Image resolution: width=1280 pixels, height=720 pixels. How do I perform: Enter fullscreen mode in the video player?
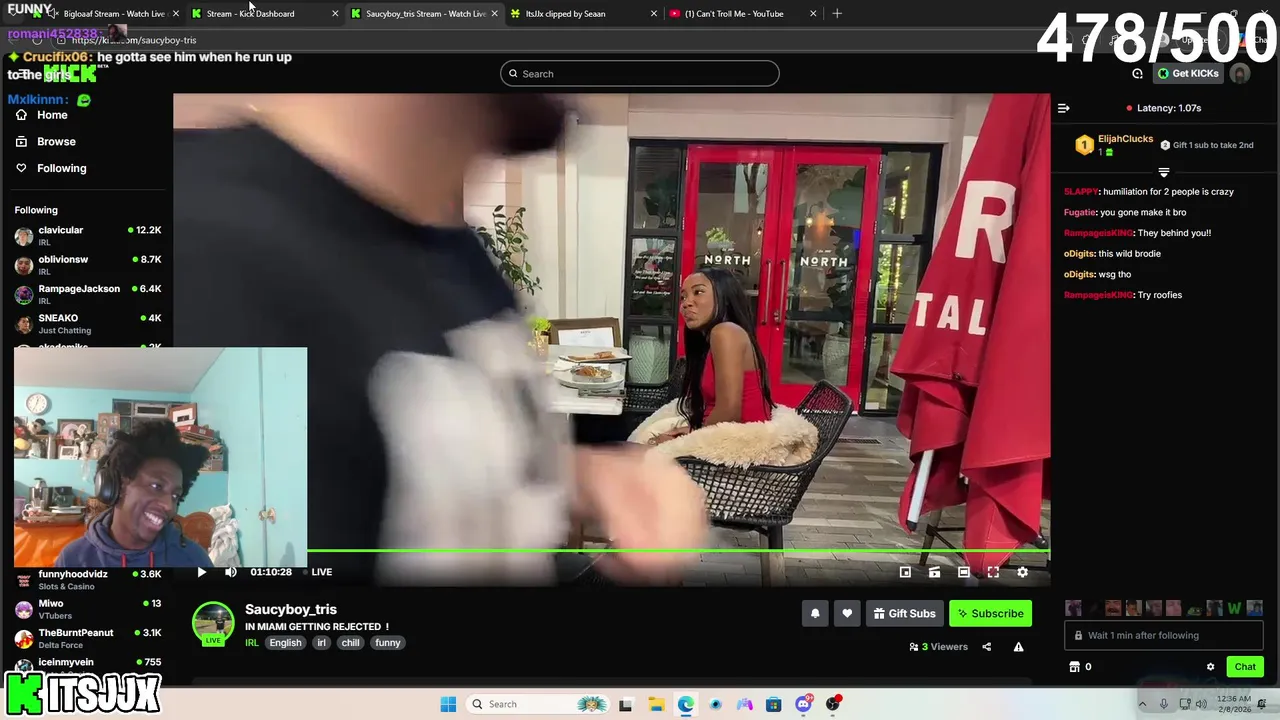(993, 572)
